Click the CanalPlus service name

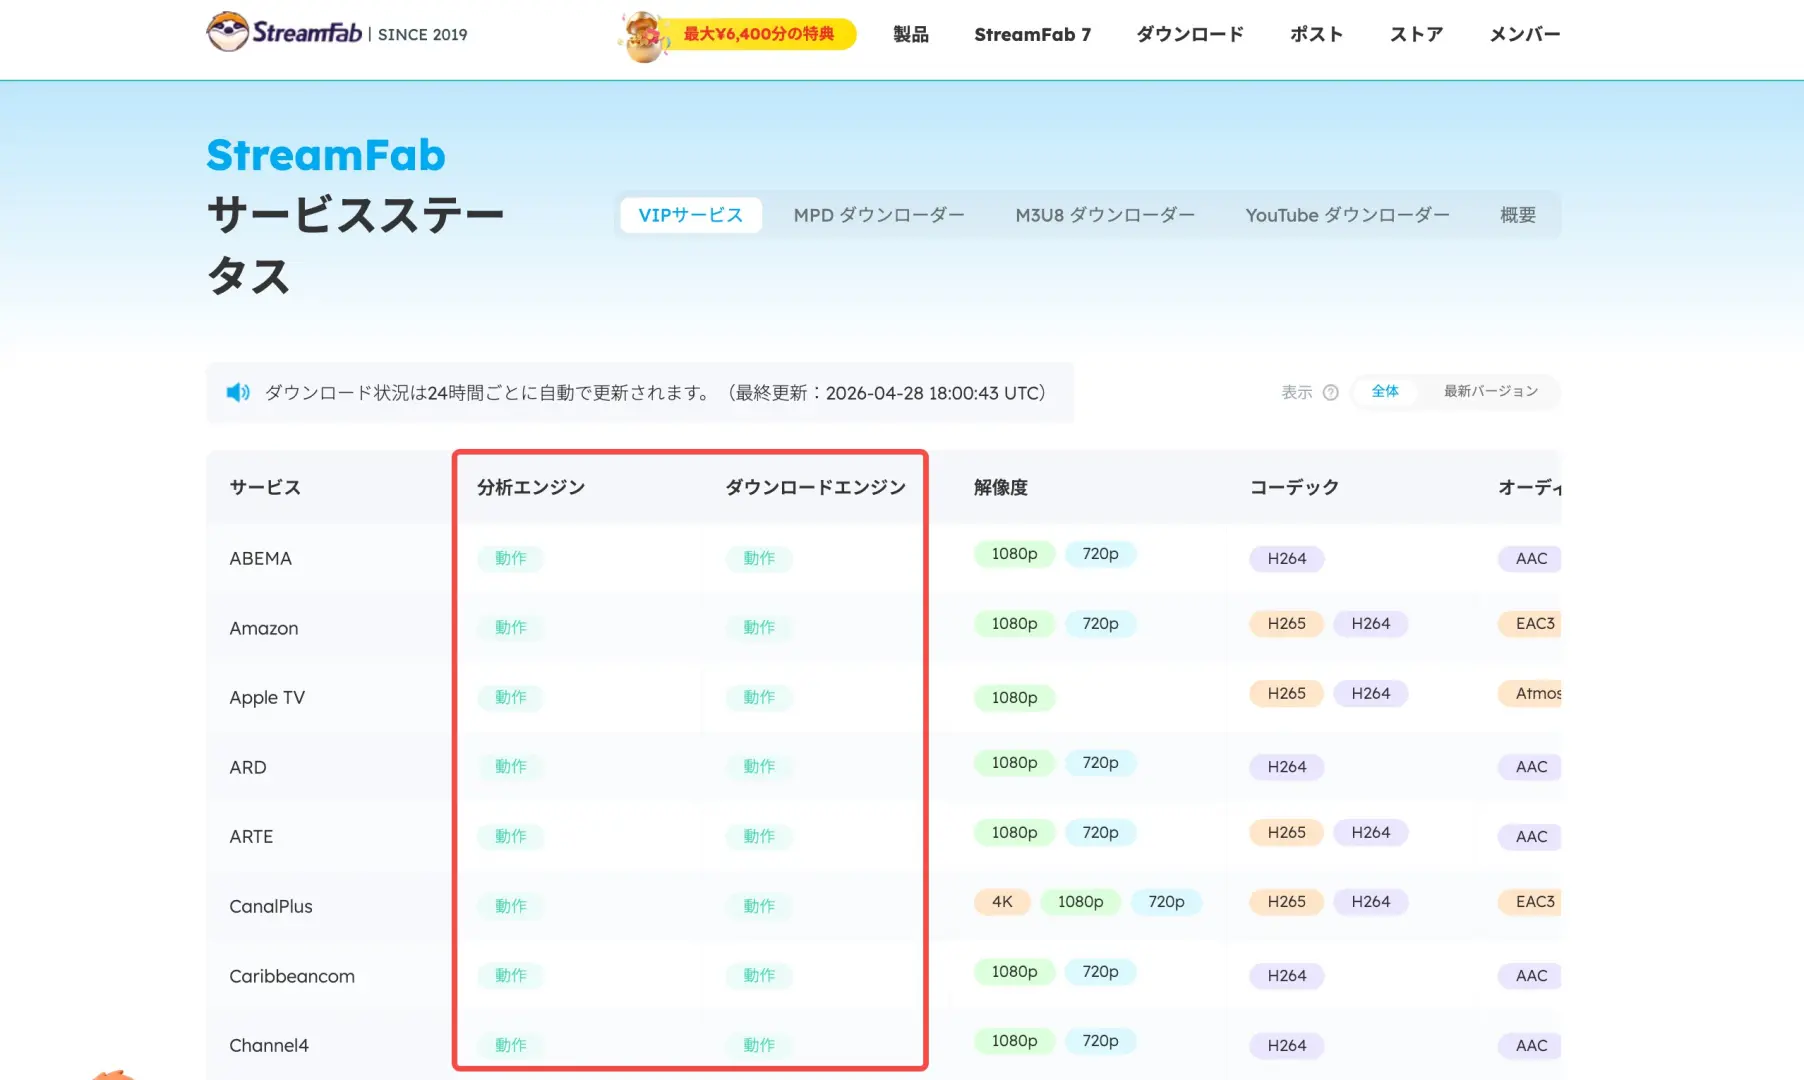click(271, 906)
